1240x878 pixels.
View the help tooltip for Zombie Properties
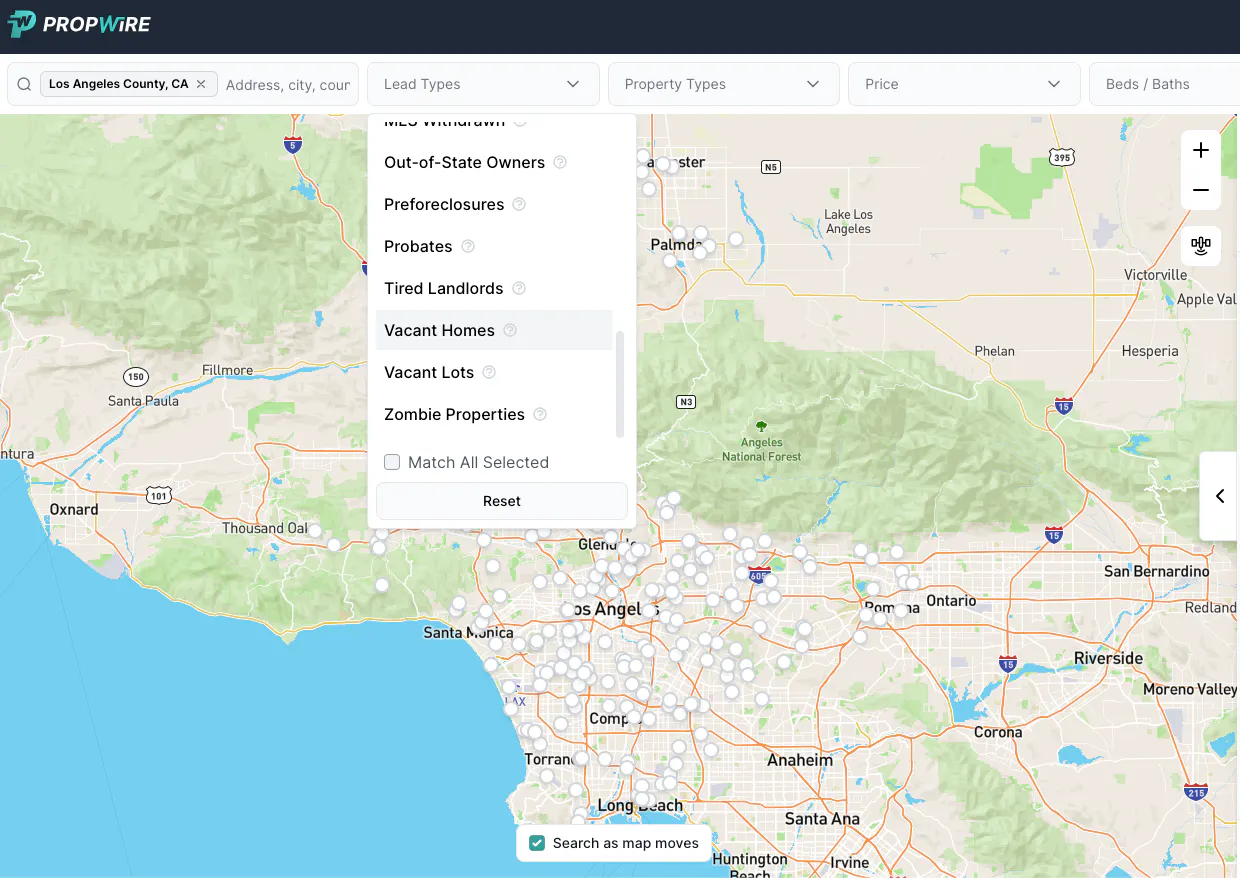tap(538, 414)
